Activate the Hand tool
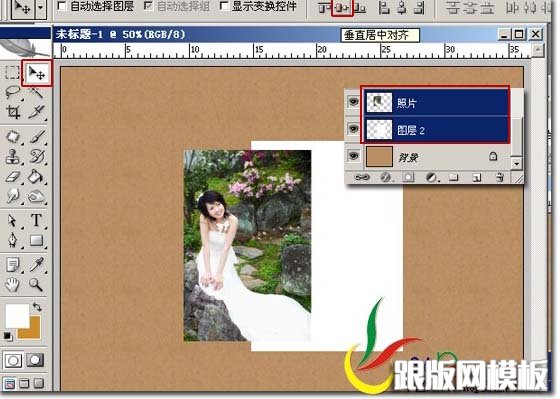The image size is (560, 399). click(x=12, y=285)
